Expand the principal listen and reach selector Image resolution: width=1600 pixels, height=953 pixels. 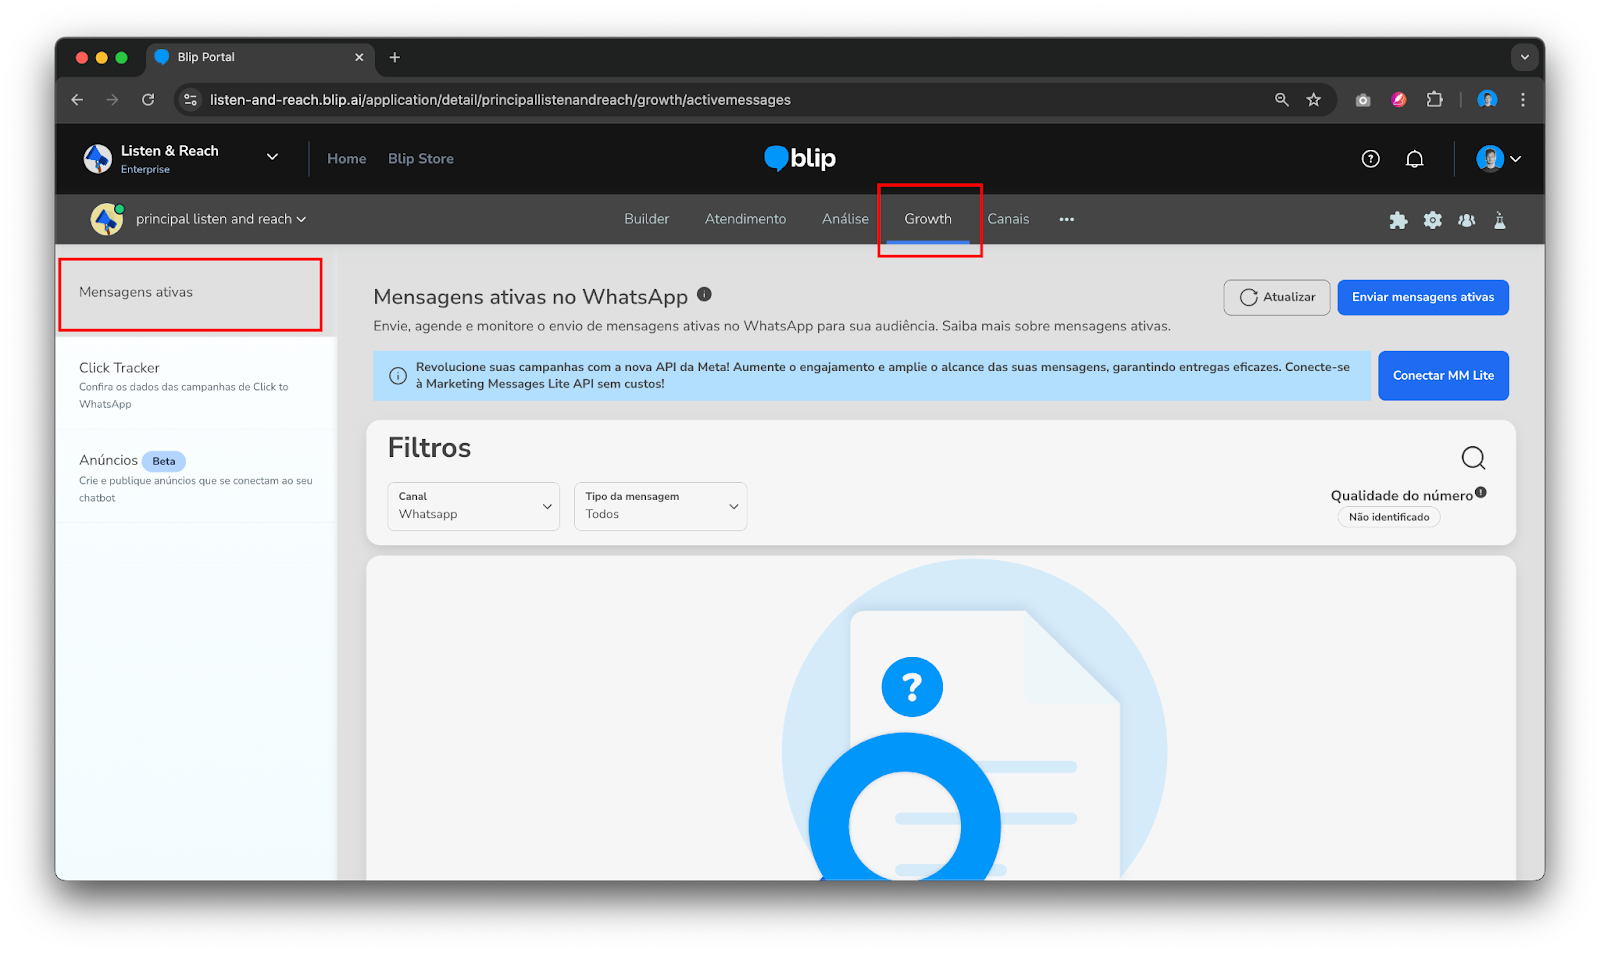click(220, 219)
